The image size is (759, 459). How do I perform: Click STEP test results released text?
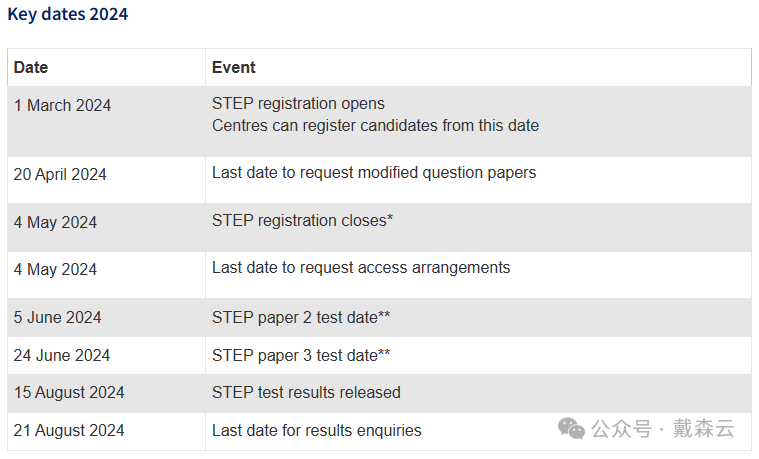click(306, 393)
